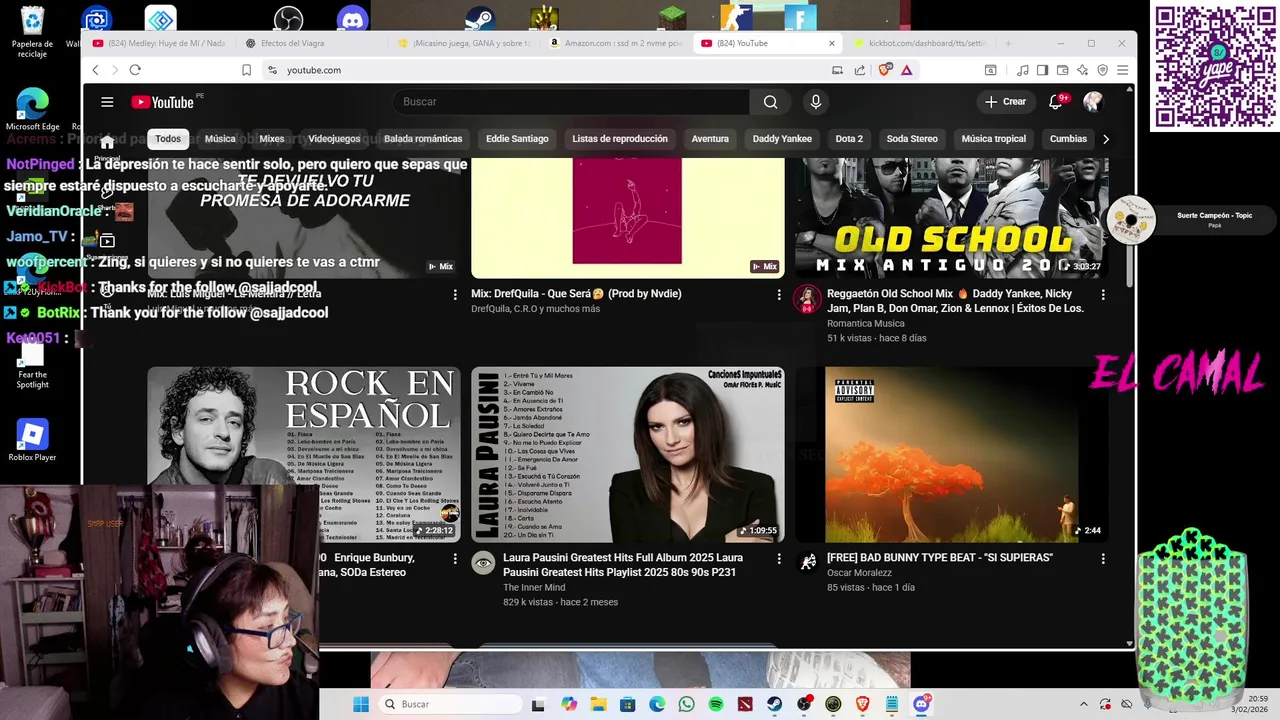Select the Música filter chip
The width and height of the screenshot is (1280, 720).
[x=220, y=139]
